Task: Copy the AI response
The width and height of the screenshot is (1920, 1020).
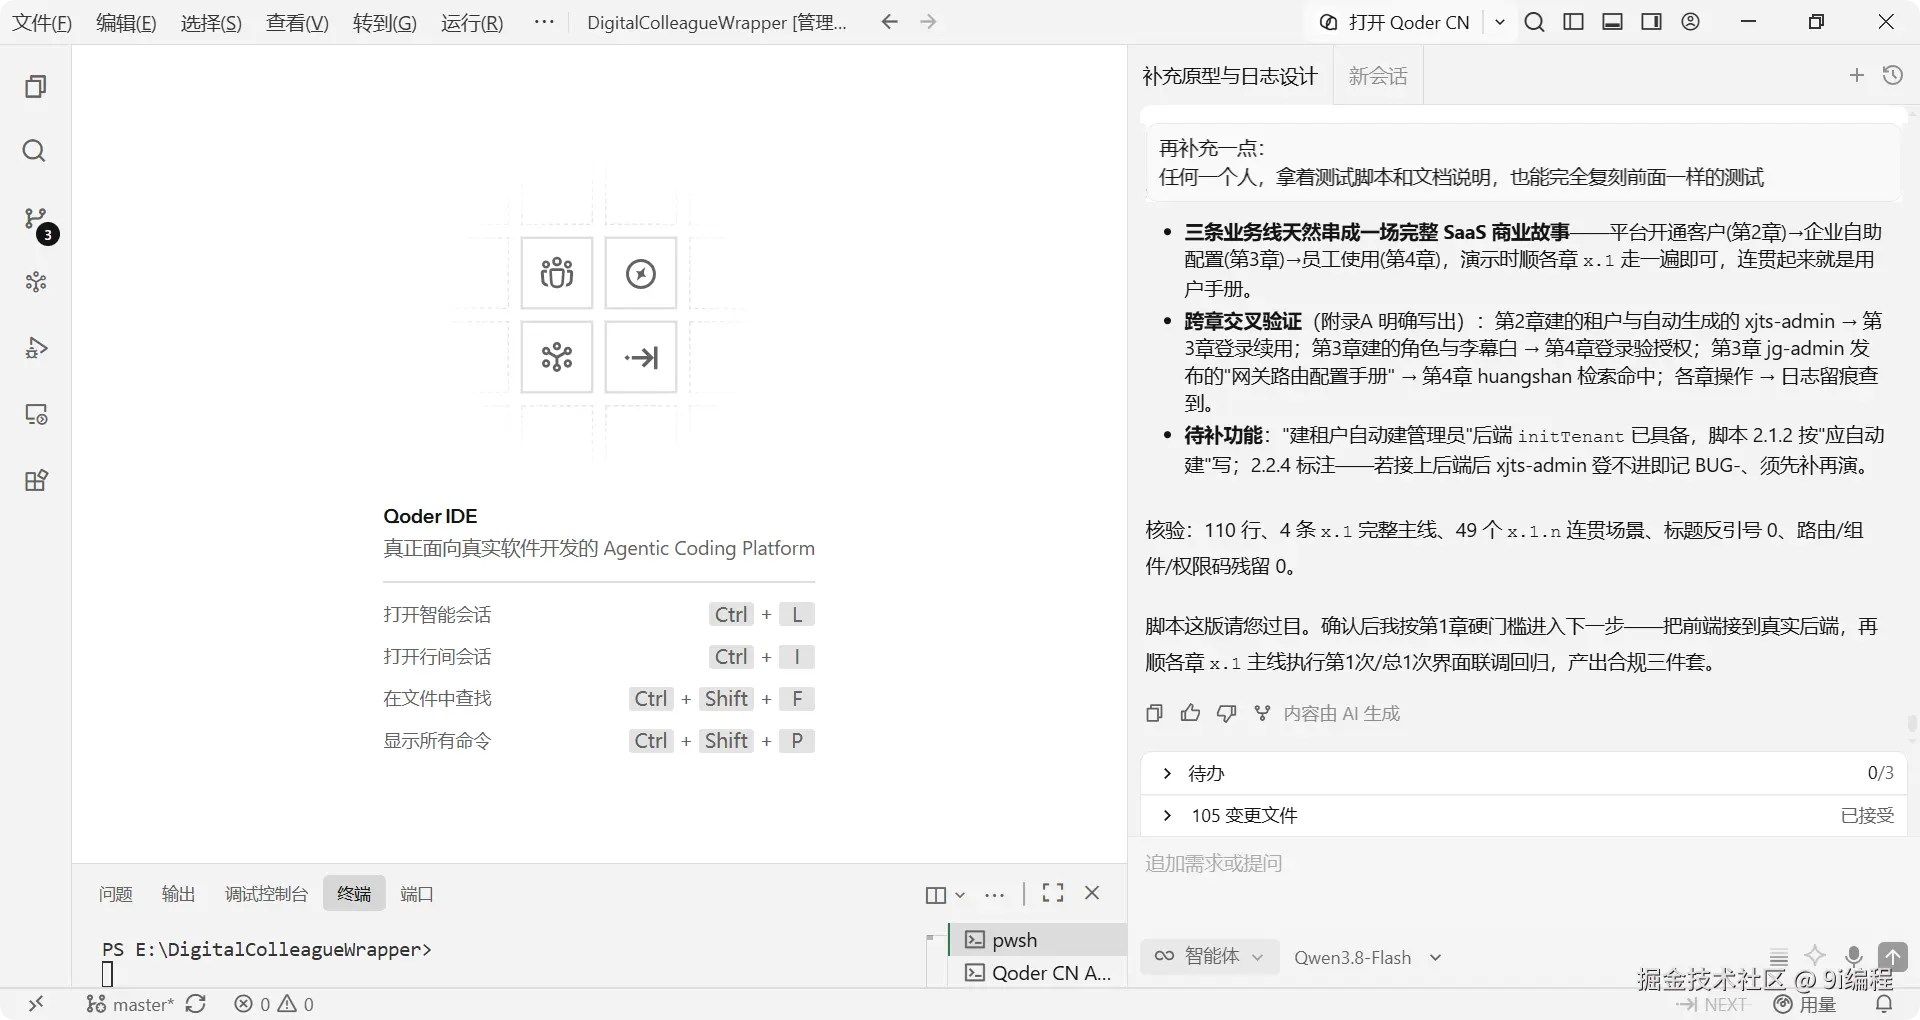Action: (x=1154, y=713)
